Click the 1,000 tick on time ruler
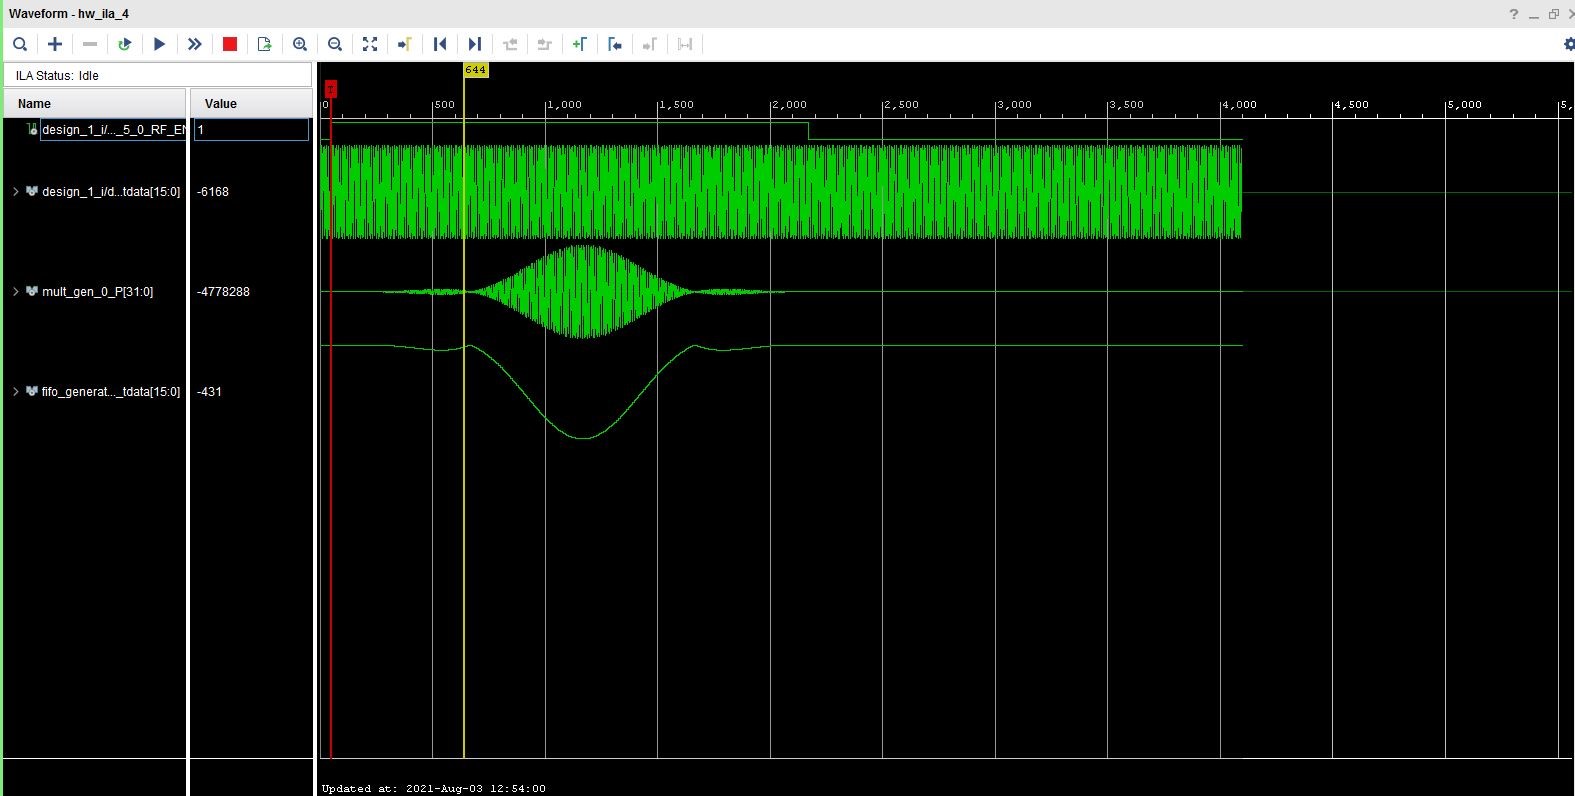 click(x=565, y=104)
